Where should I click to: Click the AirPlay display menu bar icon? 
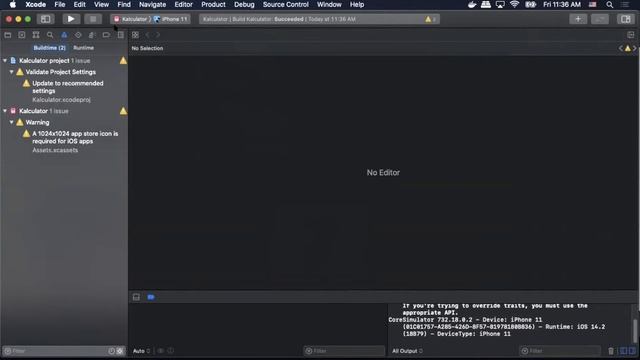(500, 4)
